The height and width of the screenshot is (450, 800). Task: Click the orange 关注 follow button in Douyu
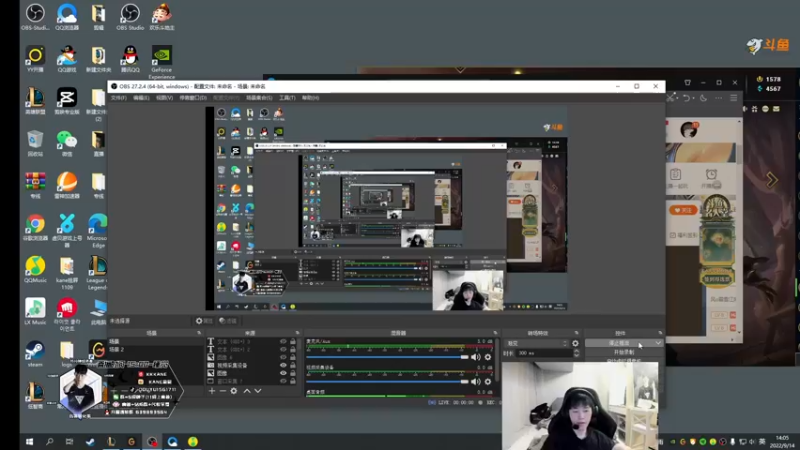[x=683, y=210]
